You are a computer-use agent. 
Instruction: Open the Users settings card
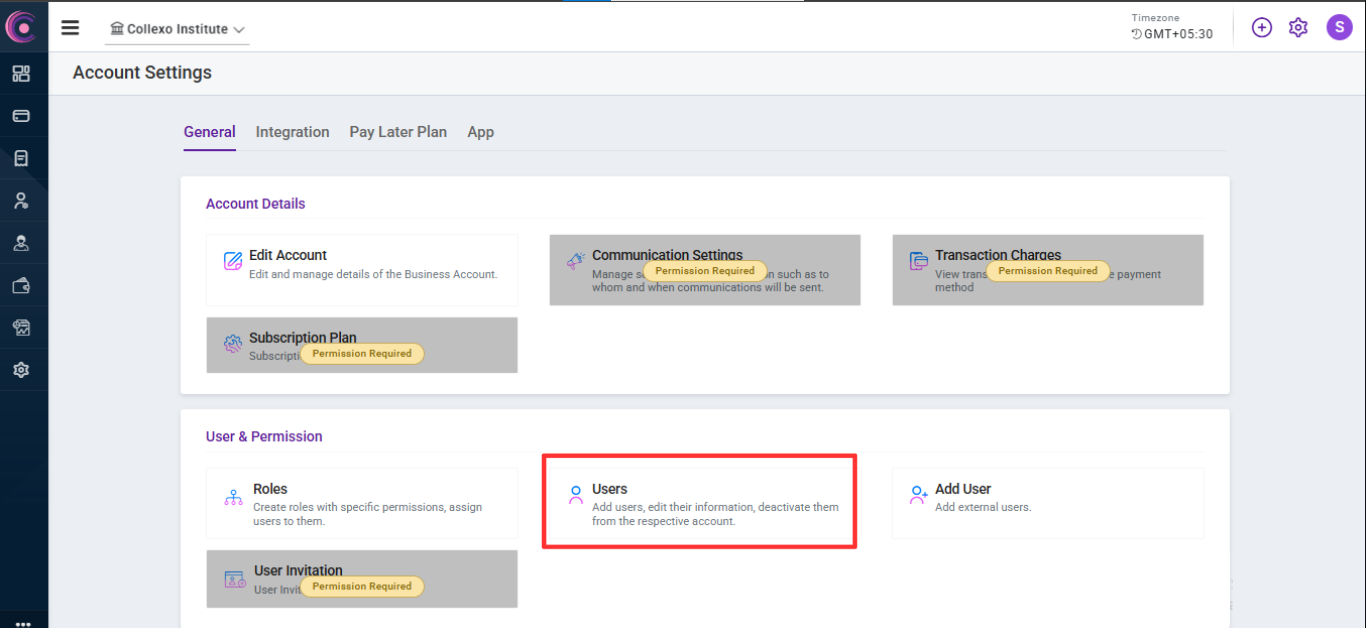699,502
